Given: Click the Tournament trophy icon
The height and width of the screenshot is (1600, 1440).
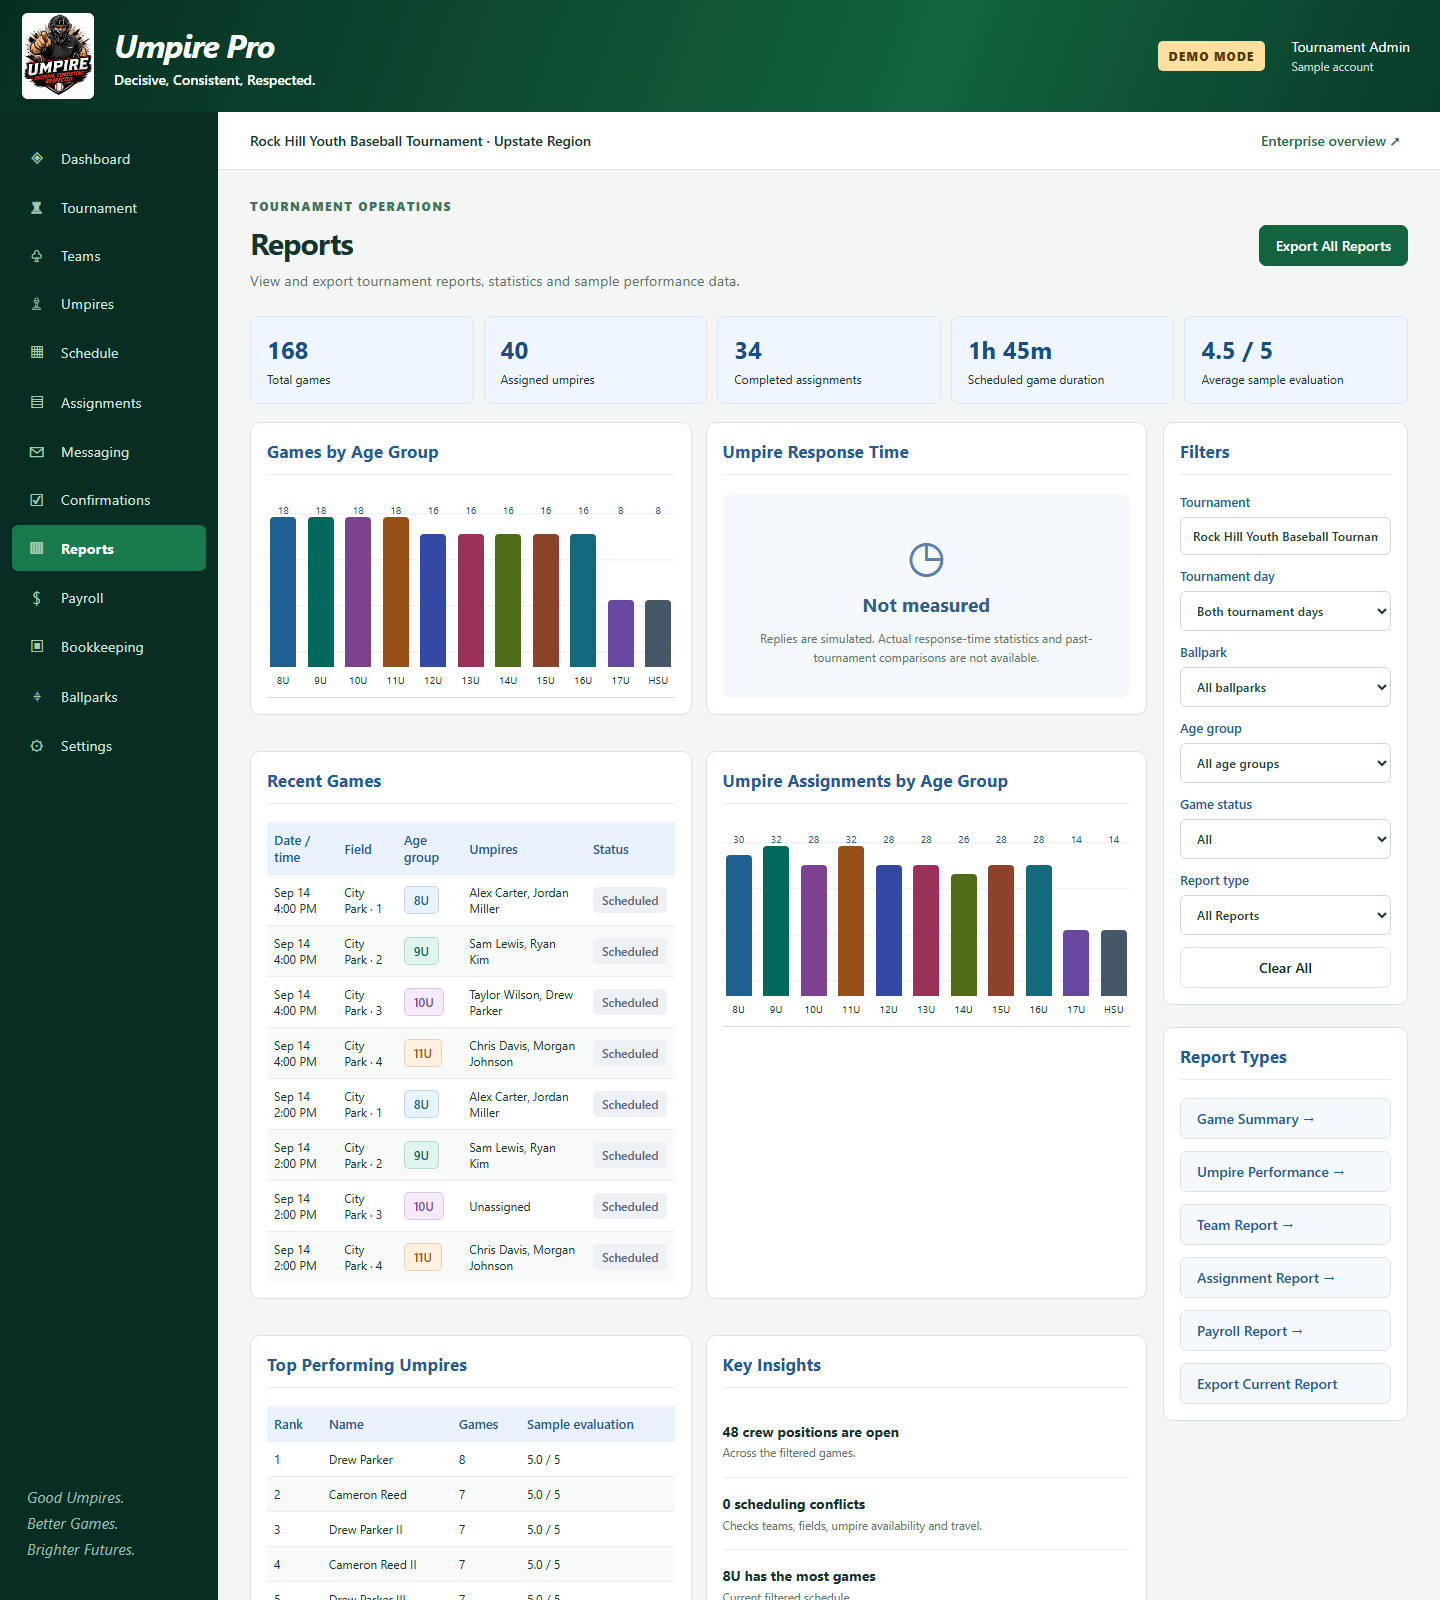Looking at the screenshot, I should pyautogui.click(x=37, y=208).
